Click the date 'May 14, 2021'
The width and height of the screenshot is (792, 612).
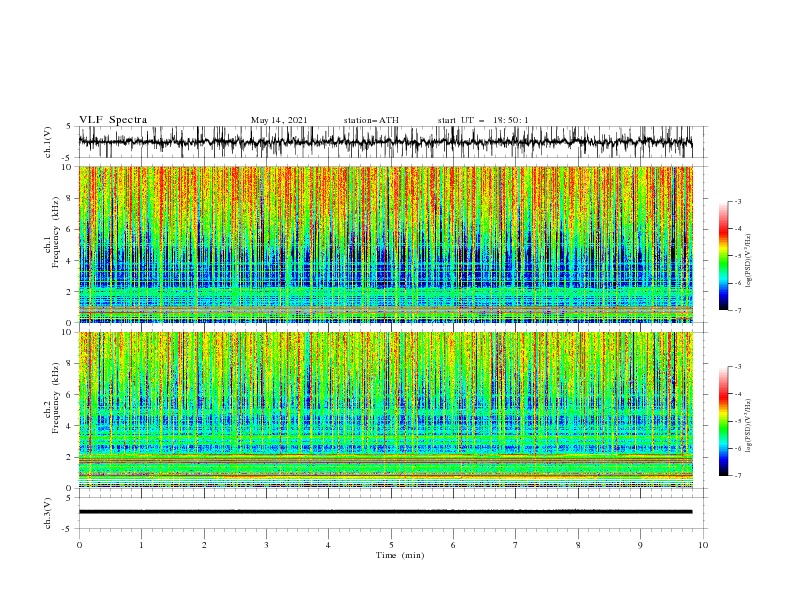point(279,120)
